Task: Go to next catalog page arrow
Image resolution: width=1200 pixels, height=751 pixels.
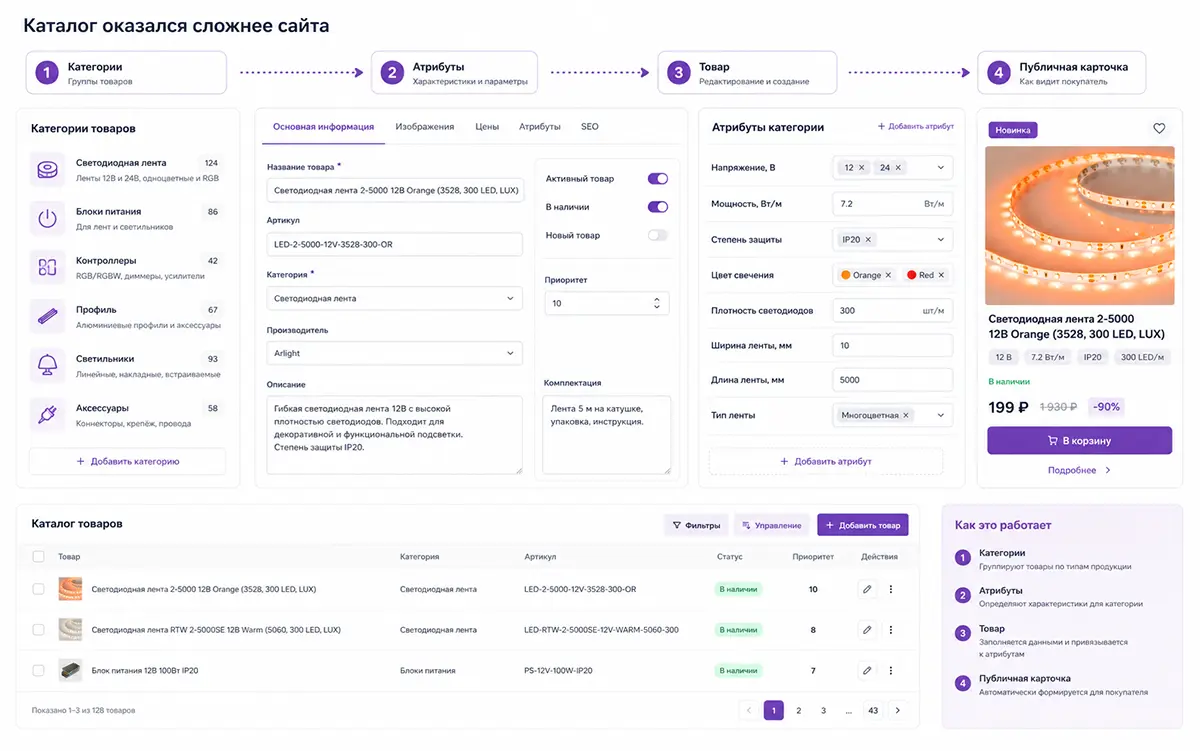Action: pyautogui.click(x=898, y=710)
